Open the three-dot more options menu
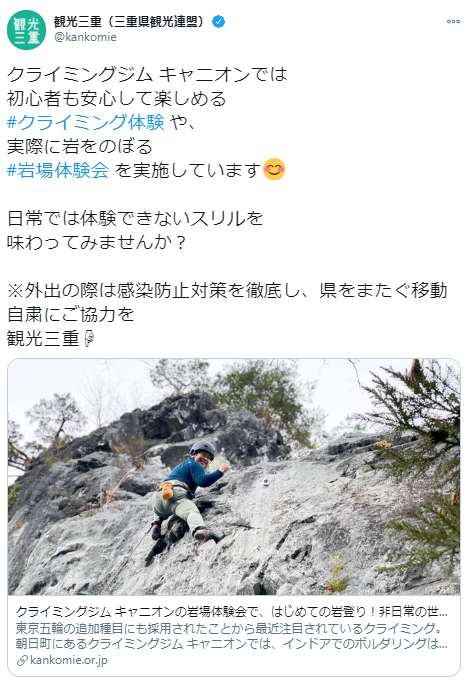The width and height of the screenshot is (475, 685). [x=453, y=21]
